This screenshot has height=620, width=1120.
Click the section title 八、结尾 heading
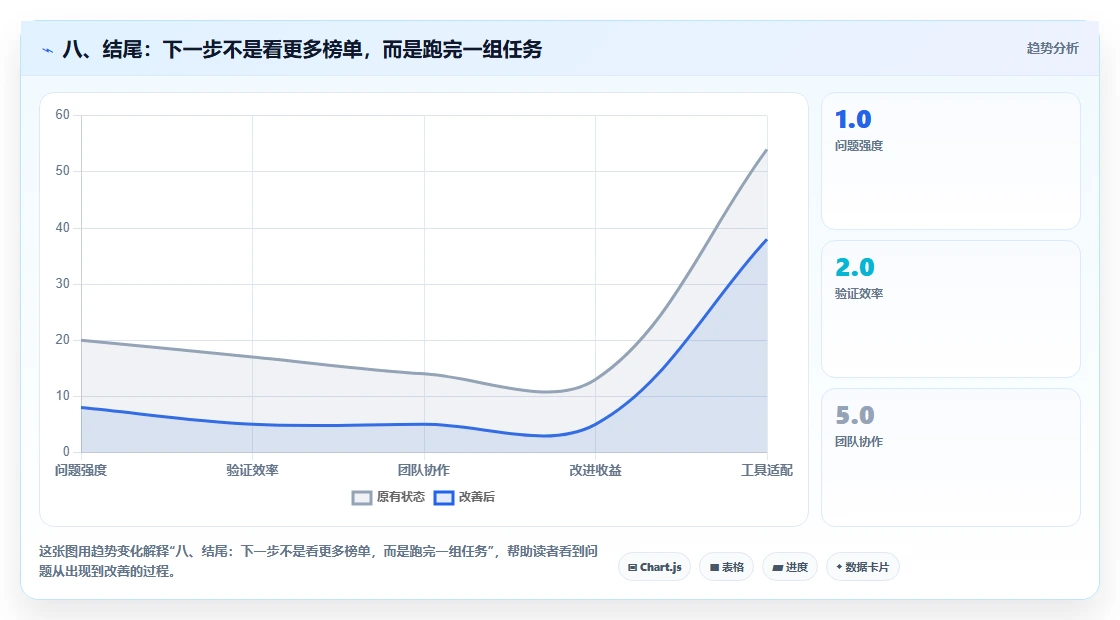[302, 49]
